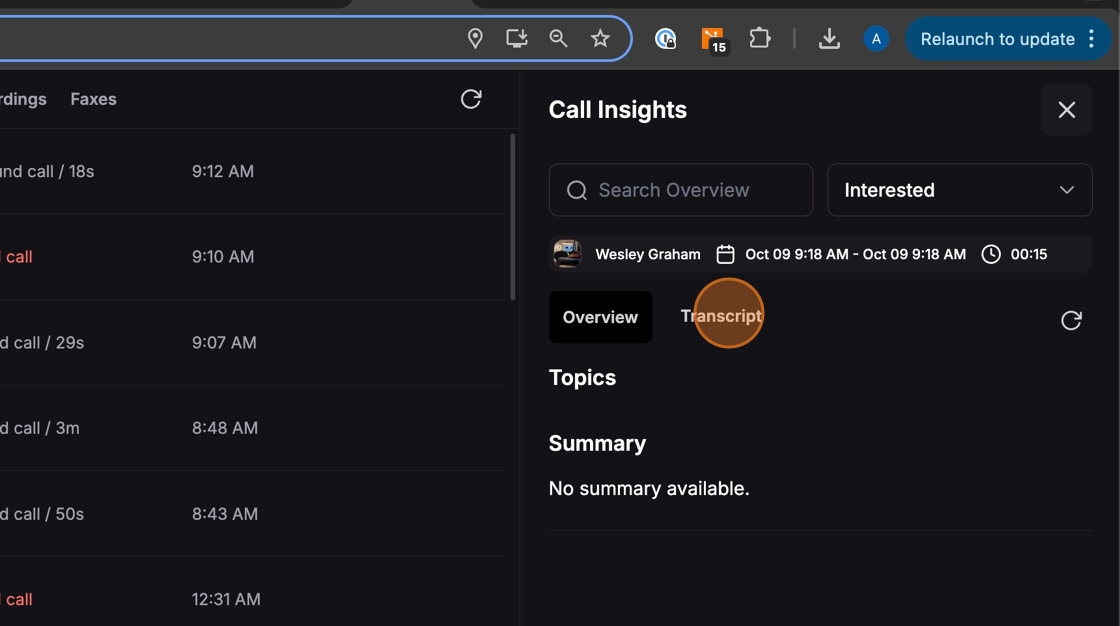
Task: Click the location pin icon in address bar
Action: [x=475, y=39]
